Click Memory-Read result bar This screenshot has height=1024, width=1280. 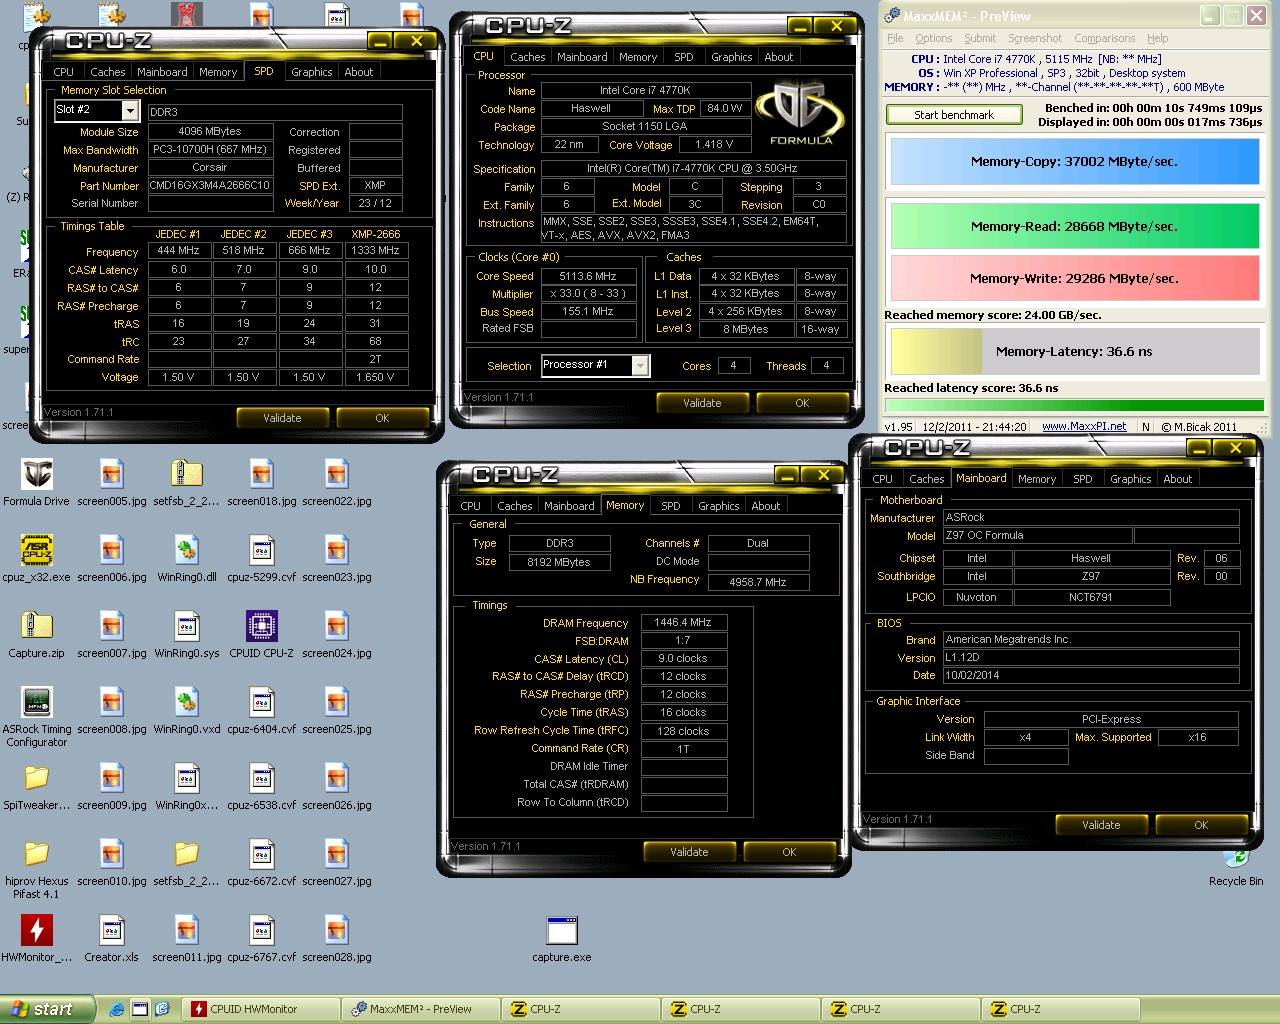(x=1074, y=226)
